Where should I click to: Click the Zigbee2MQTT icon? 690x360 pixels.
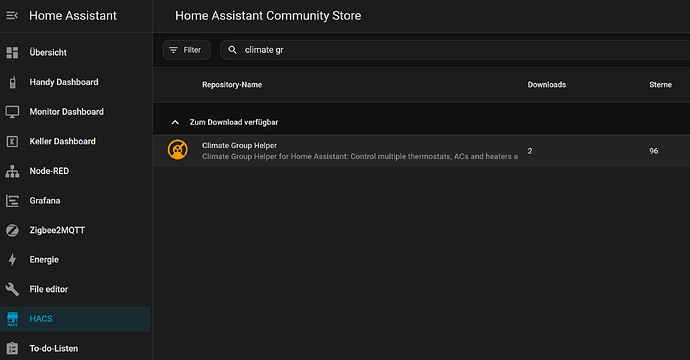12,230
